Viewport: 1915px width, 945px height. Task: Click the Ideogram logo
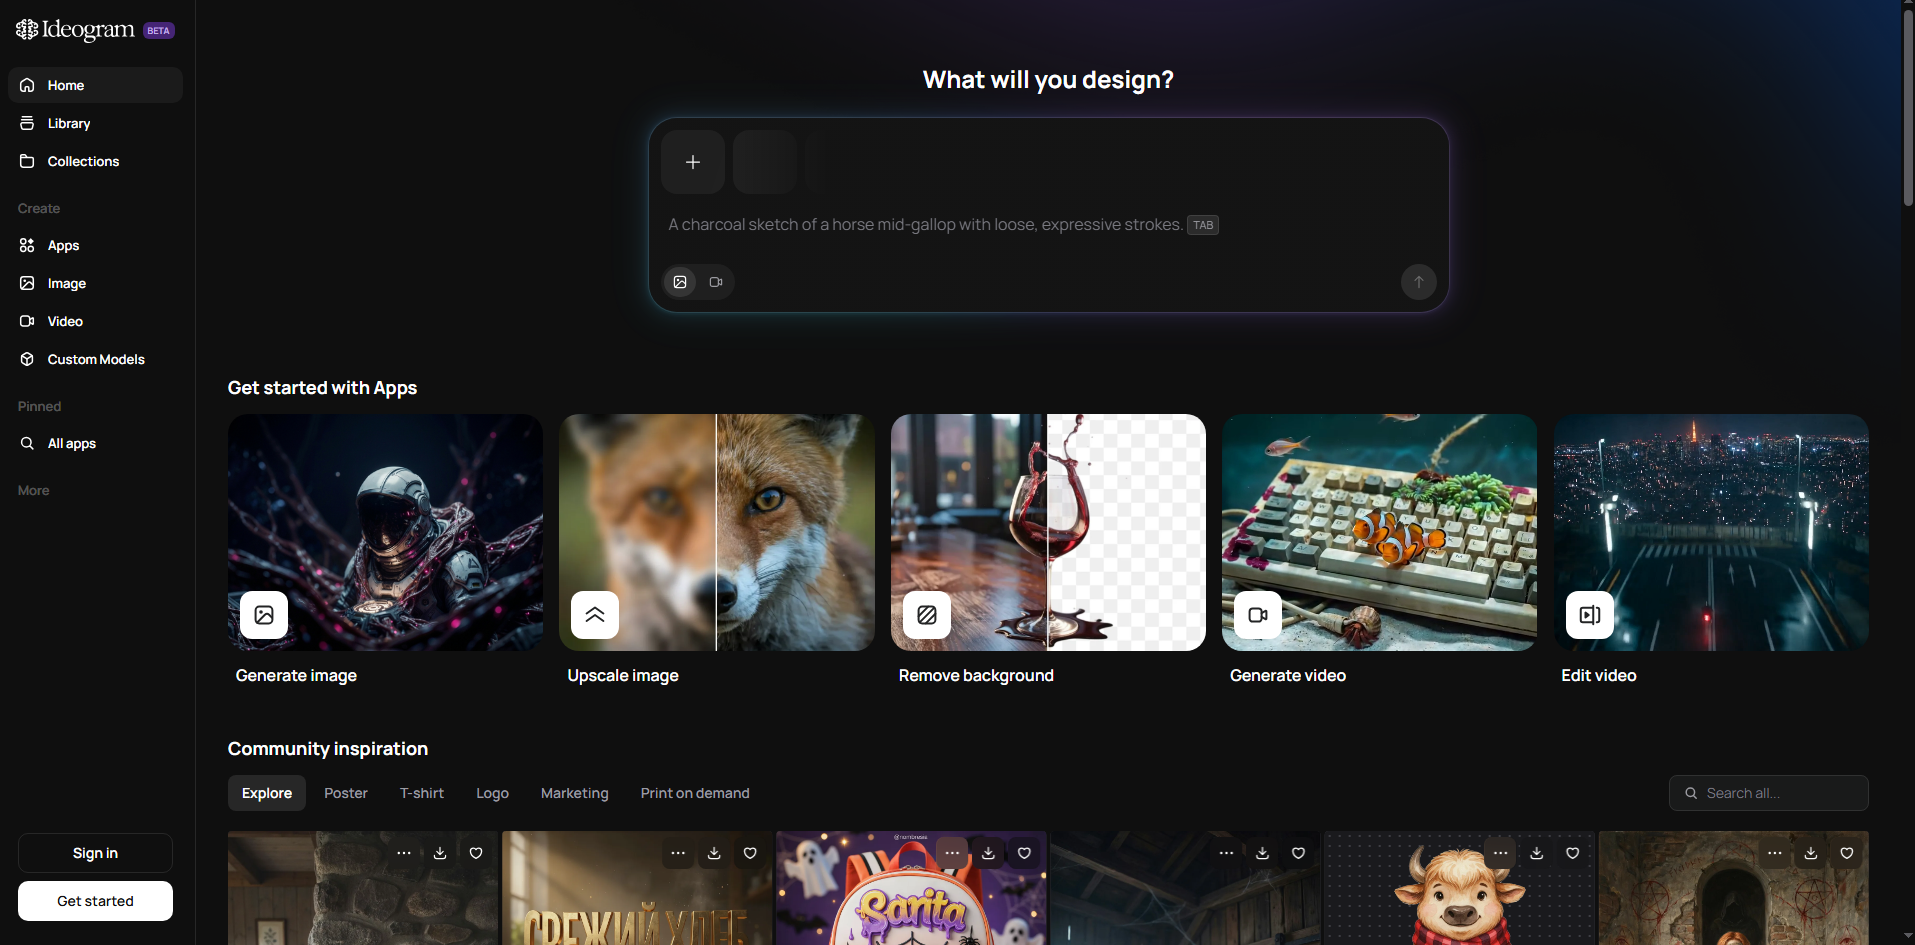tap(75, 30)
